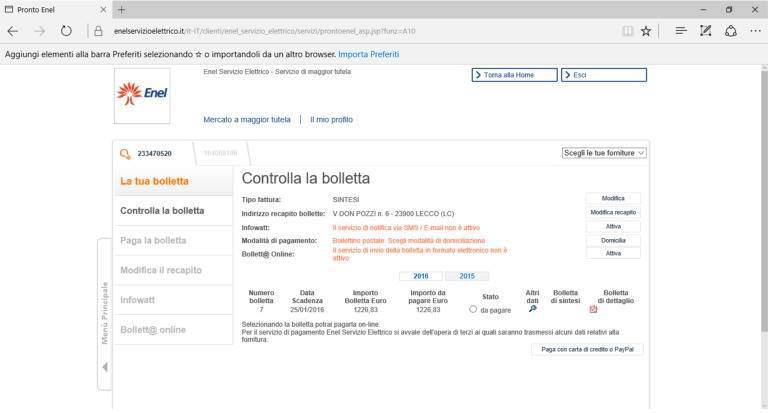
Task: Select the 2016 bills tab
Action: (x=420, y=276)
